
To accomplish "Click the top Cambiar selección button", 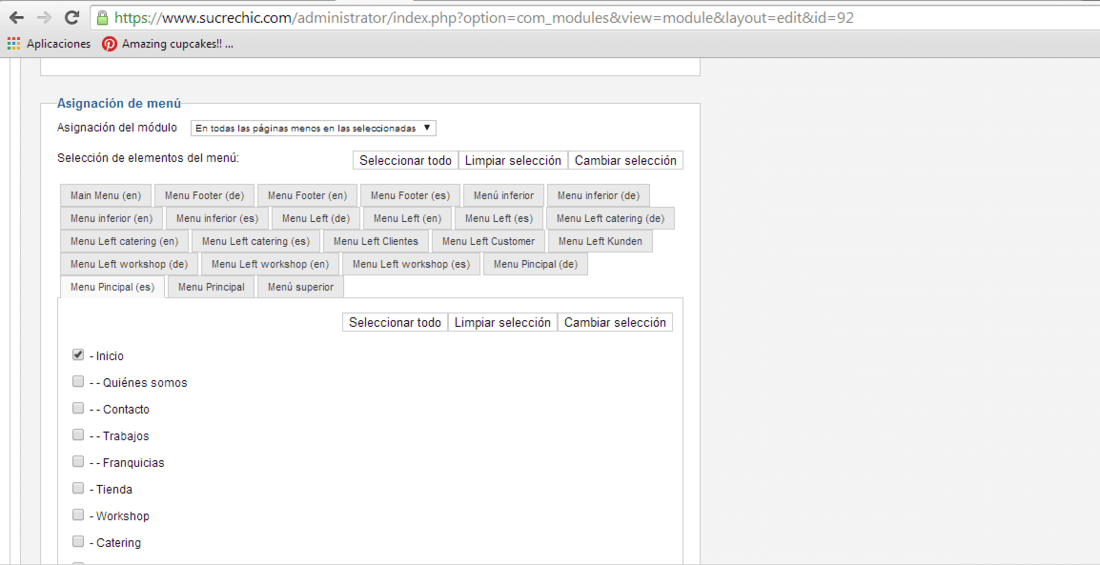I will pyautogui.click(x=625, y=160).
